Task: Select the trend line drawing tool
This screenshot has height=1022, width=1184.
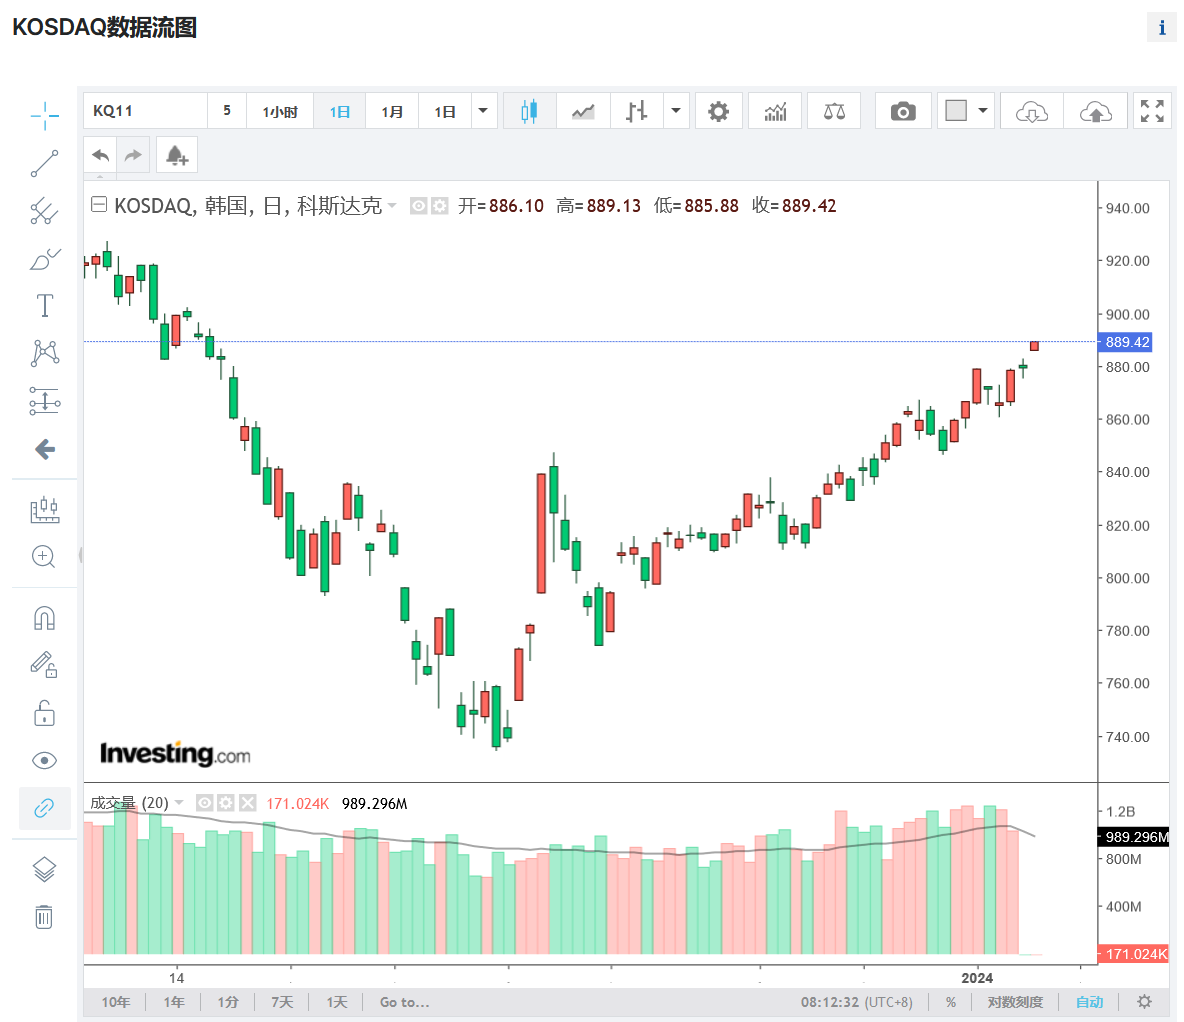Action: [44, 163]
